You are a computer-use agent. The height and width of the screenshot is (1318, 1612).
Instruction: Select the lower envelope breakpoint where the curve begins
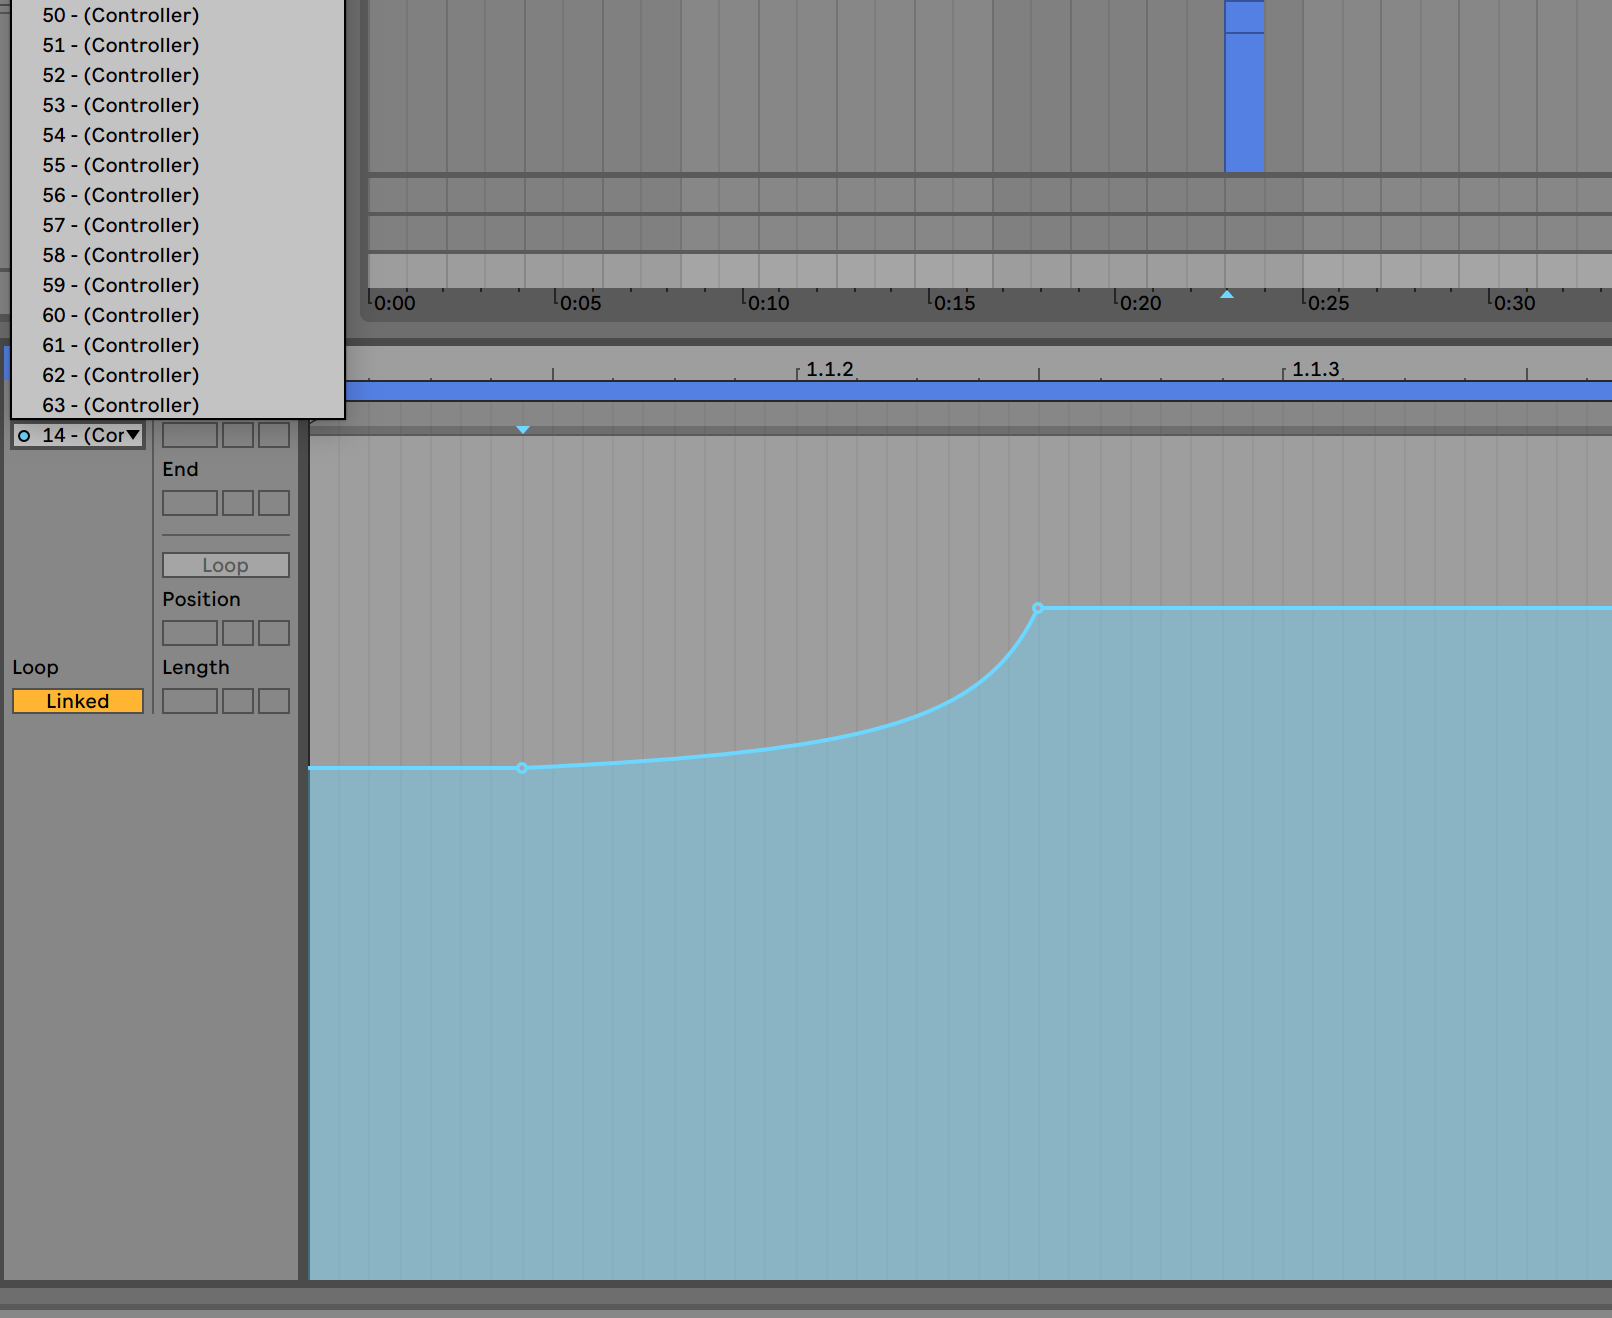pyautogui.click(x=522, y=768)
